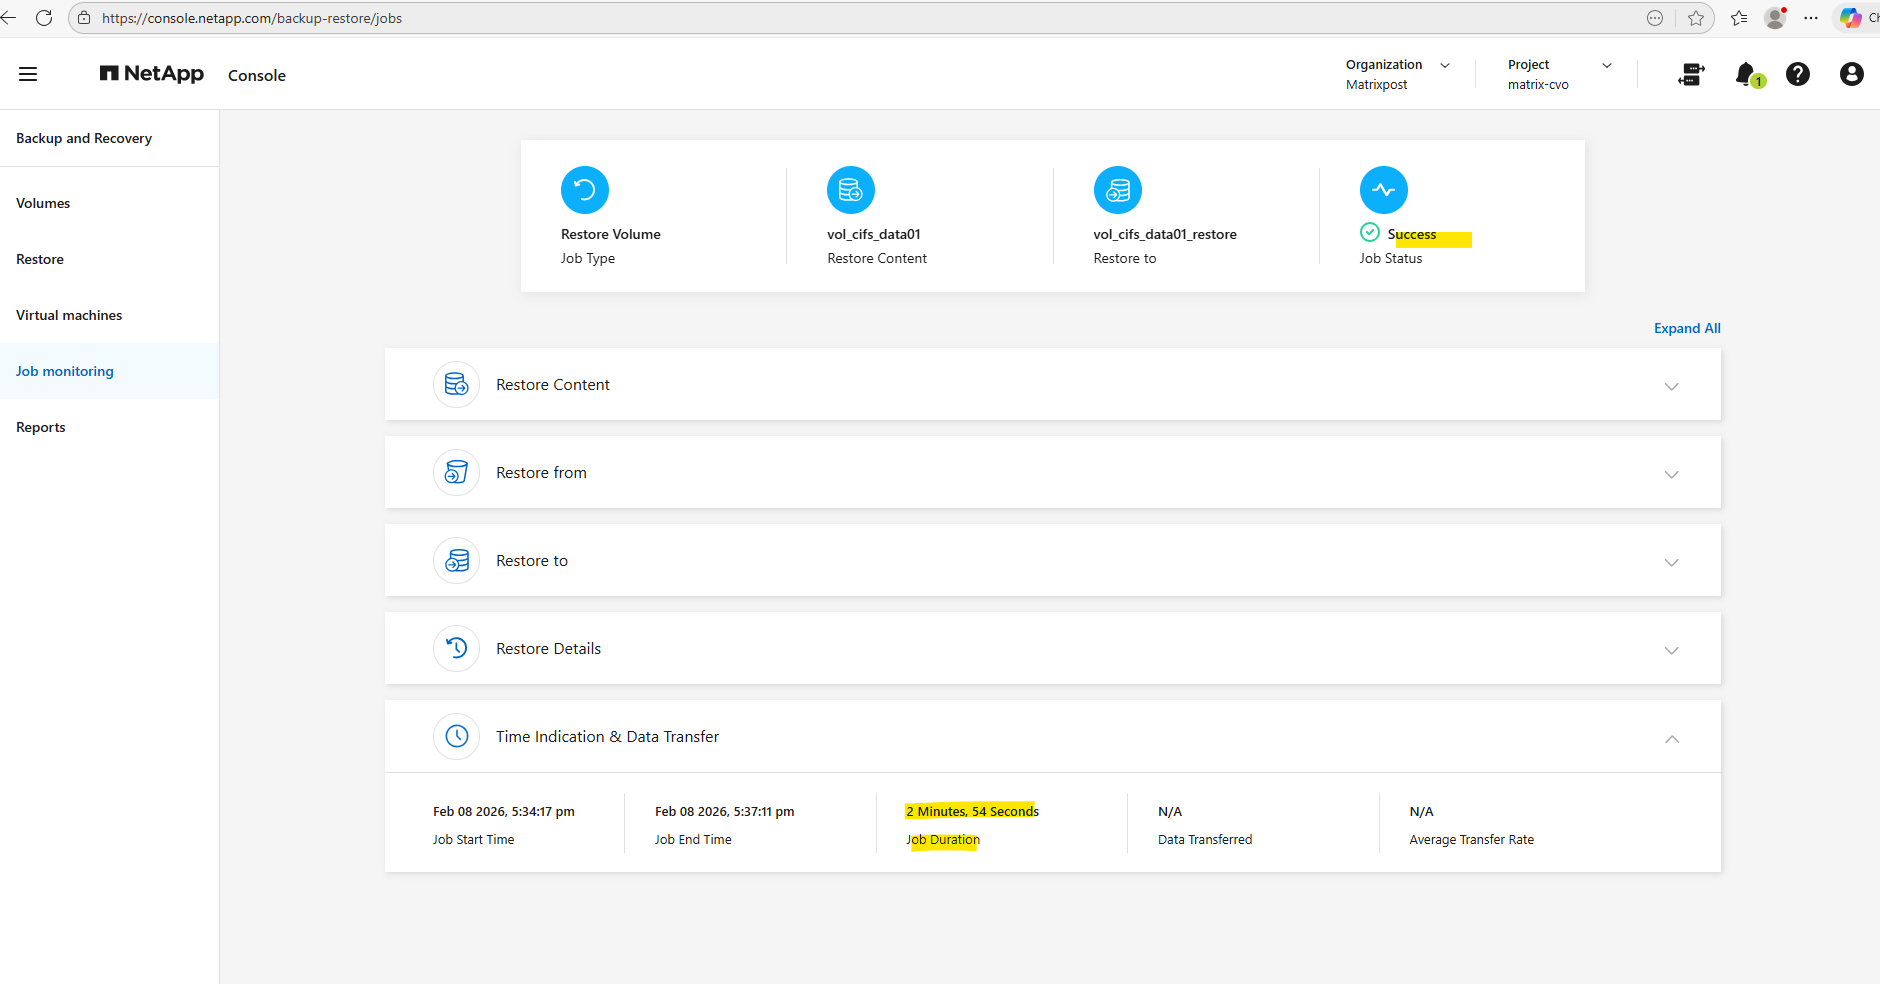Click the agents/systems icon in header

click(1691, 74)
